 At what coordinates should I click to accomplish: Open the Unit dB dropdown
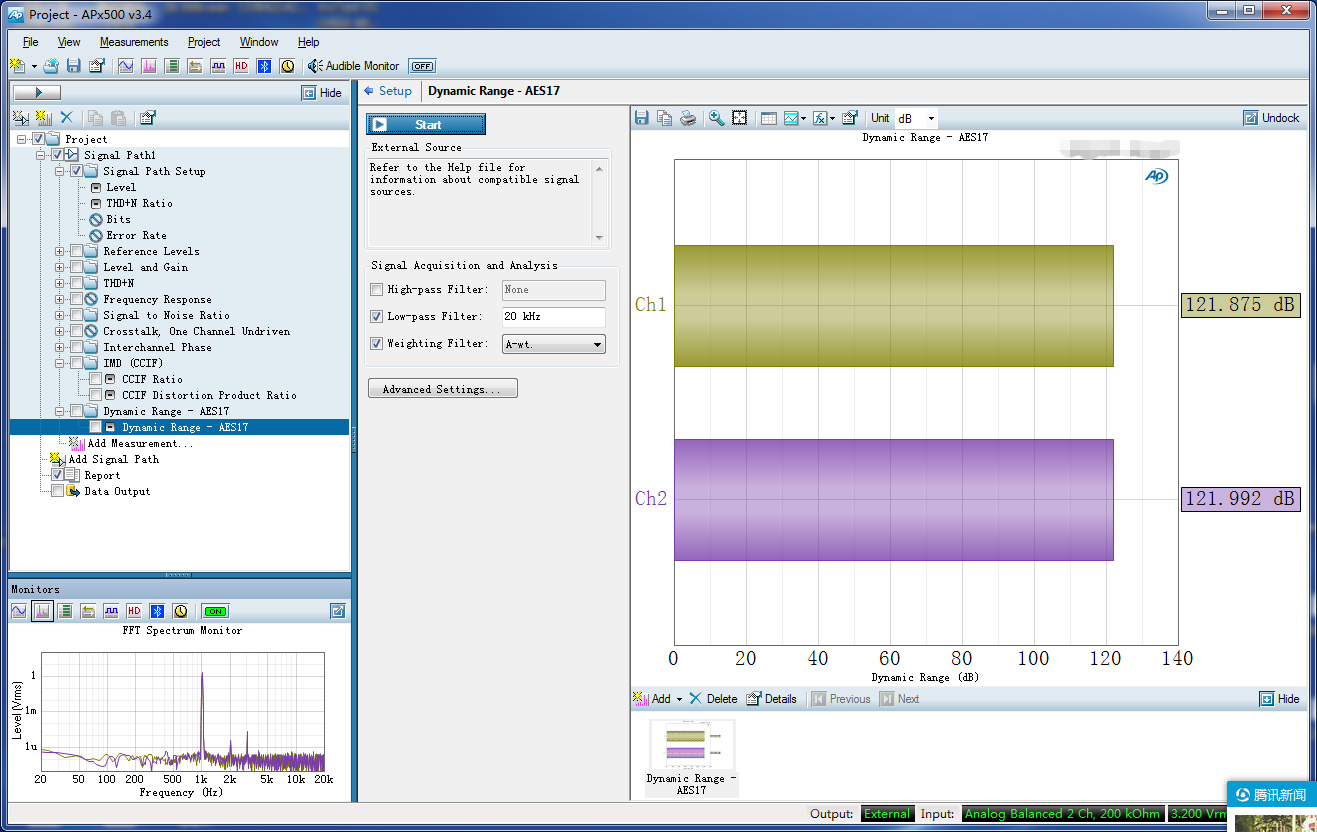(x=916, y=118)
